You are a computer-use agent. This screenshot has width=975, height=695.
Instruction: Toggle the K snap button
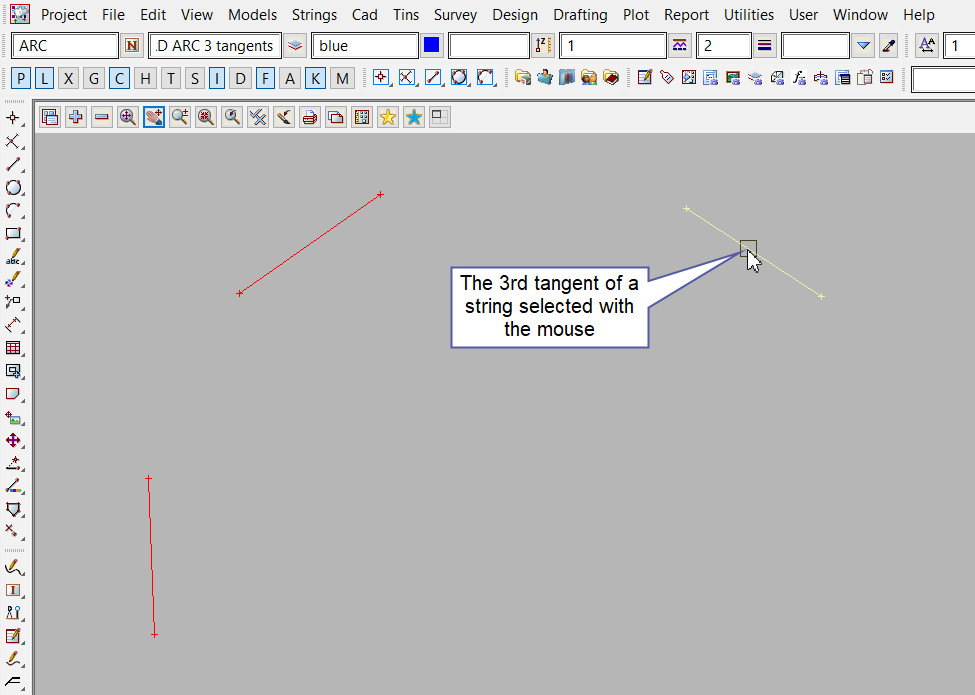[x=315, y=78]
